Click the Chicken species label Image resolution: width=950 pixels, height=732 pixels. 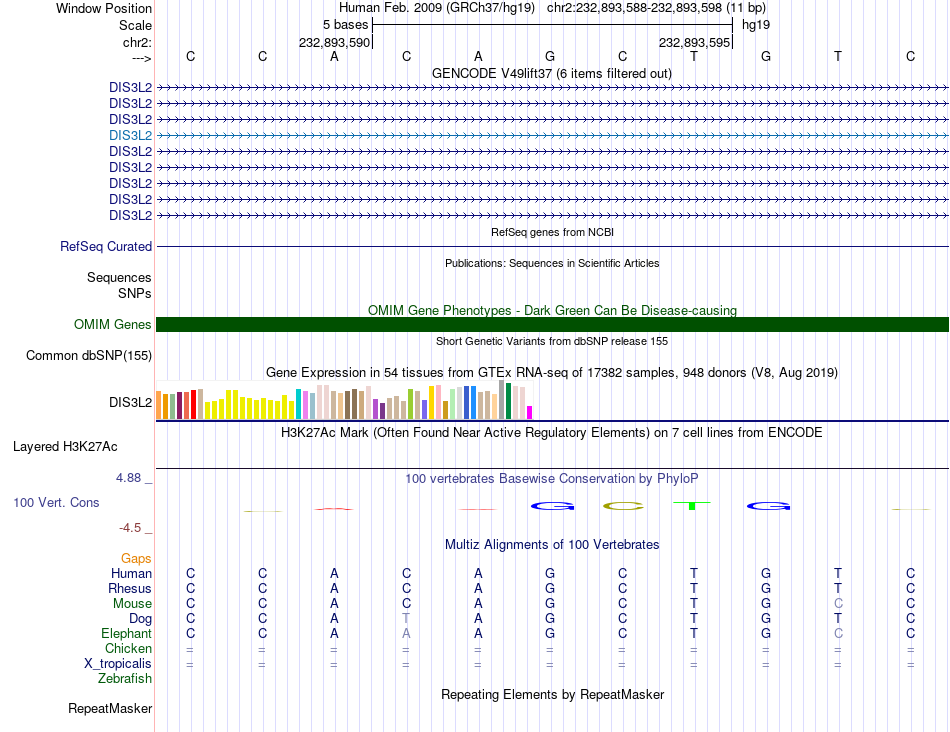pos(128,648)
